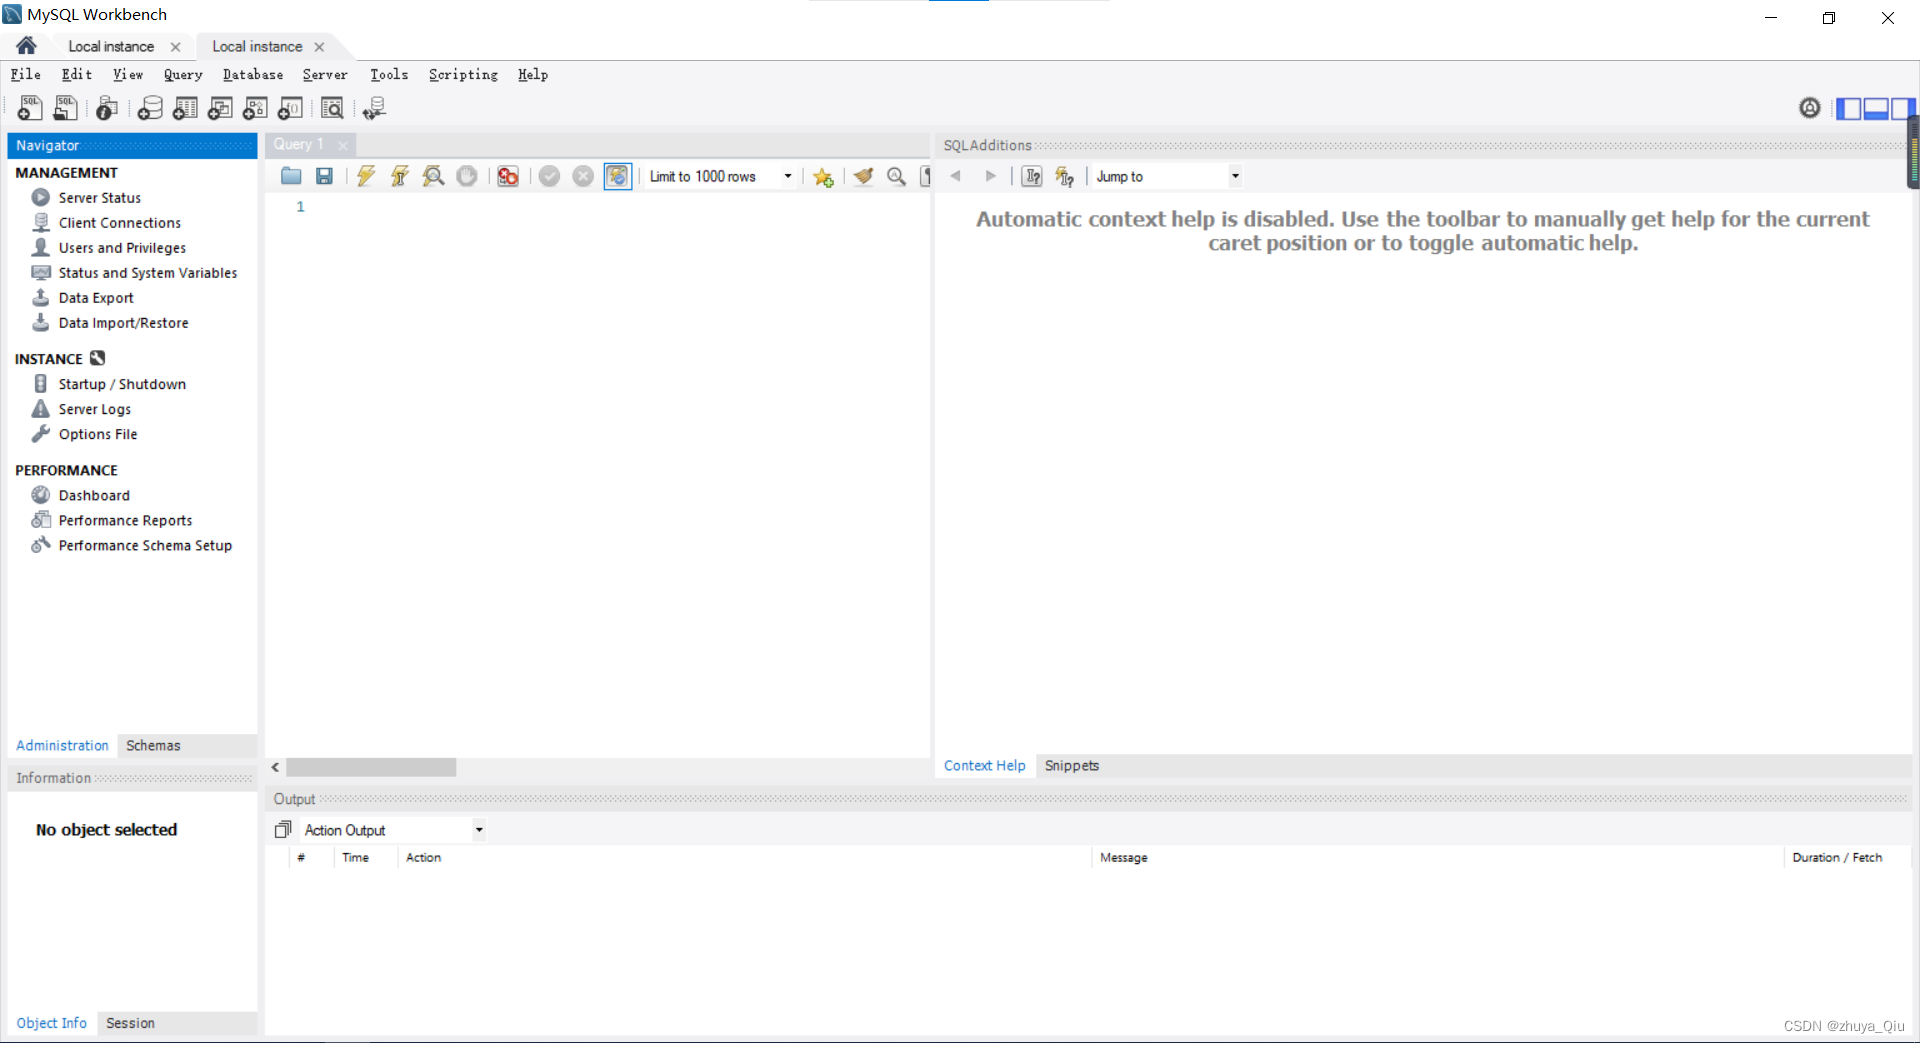Image resolution: width=1920 pixels, height=1043 pixels.
Task: Get context help for caret position
Action: (x=1032, y=176)
